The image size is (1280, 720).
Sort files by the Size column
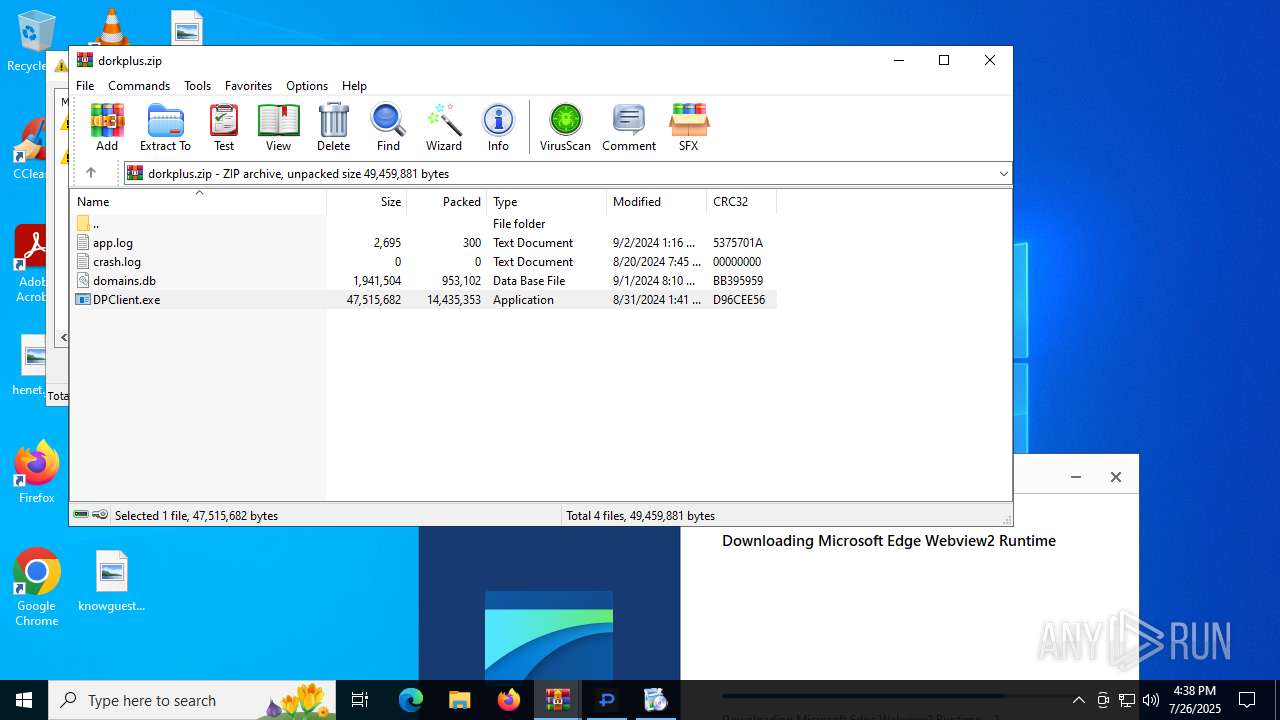[x=366, y=202]
